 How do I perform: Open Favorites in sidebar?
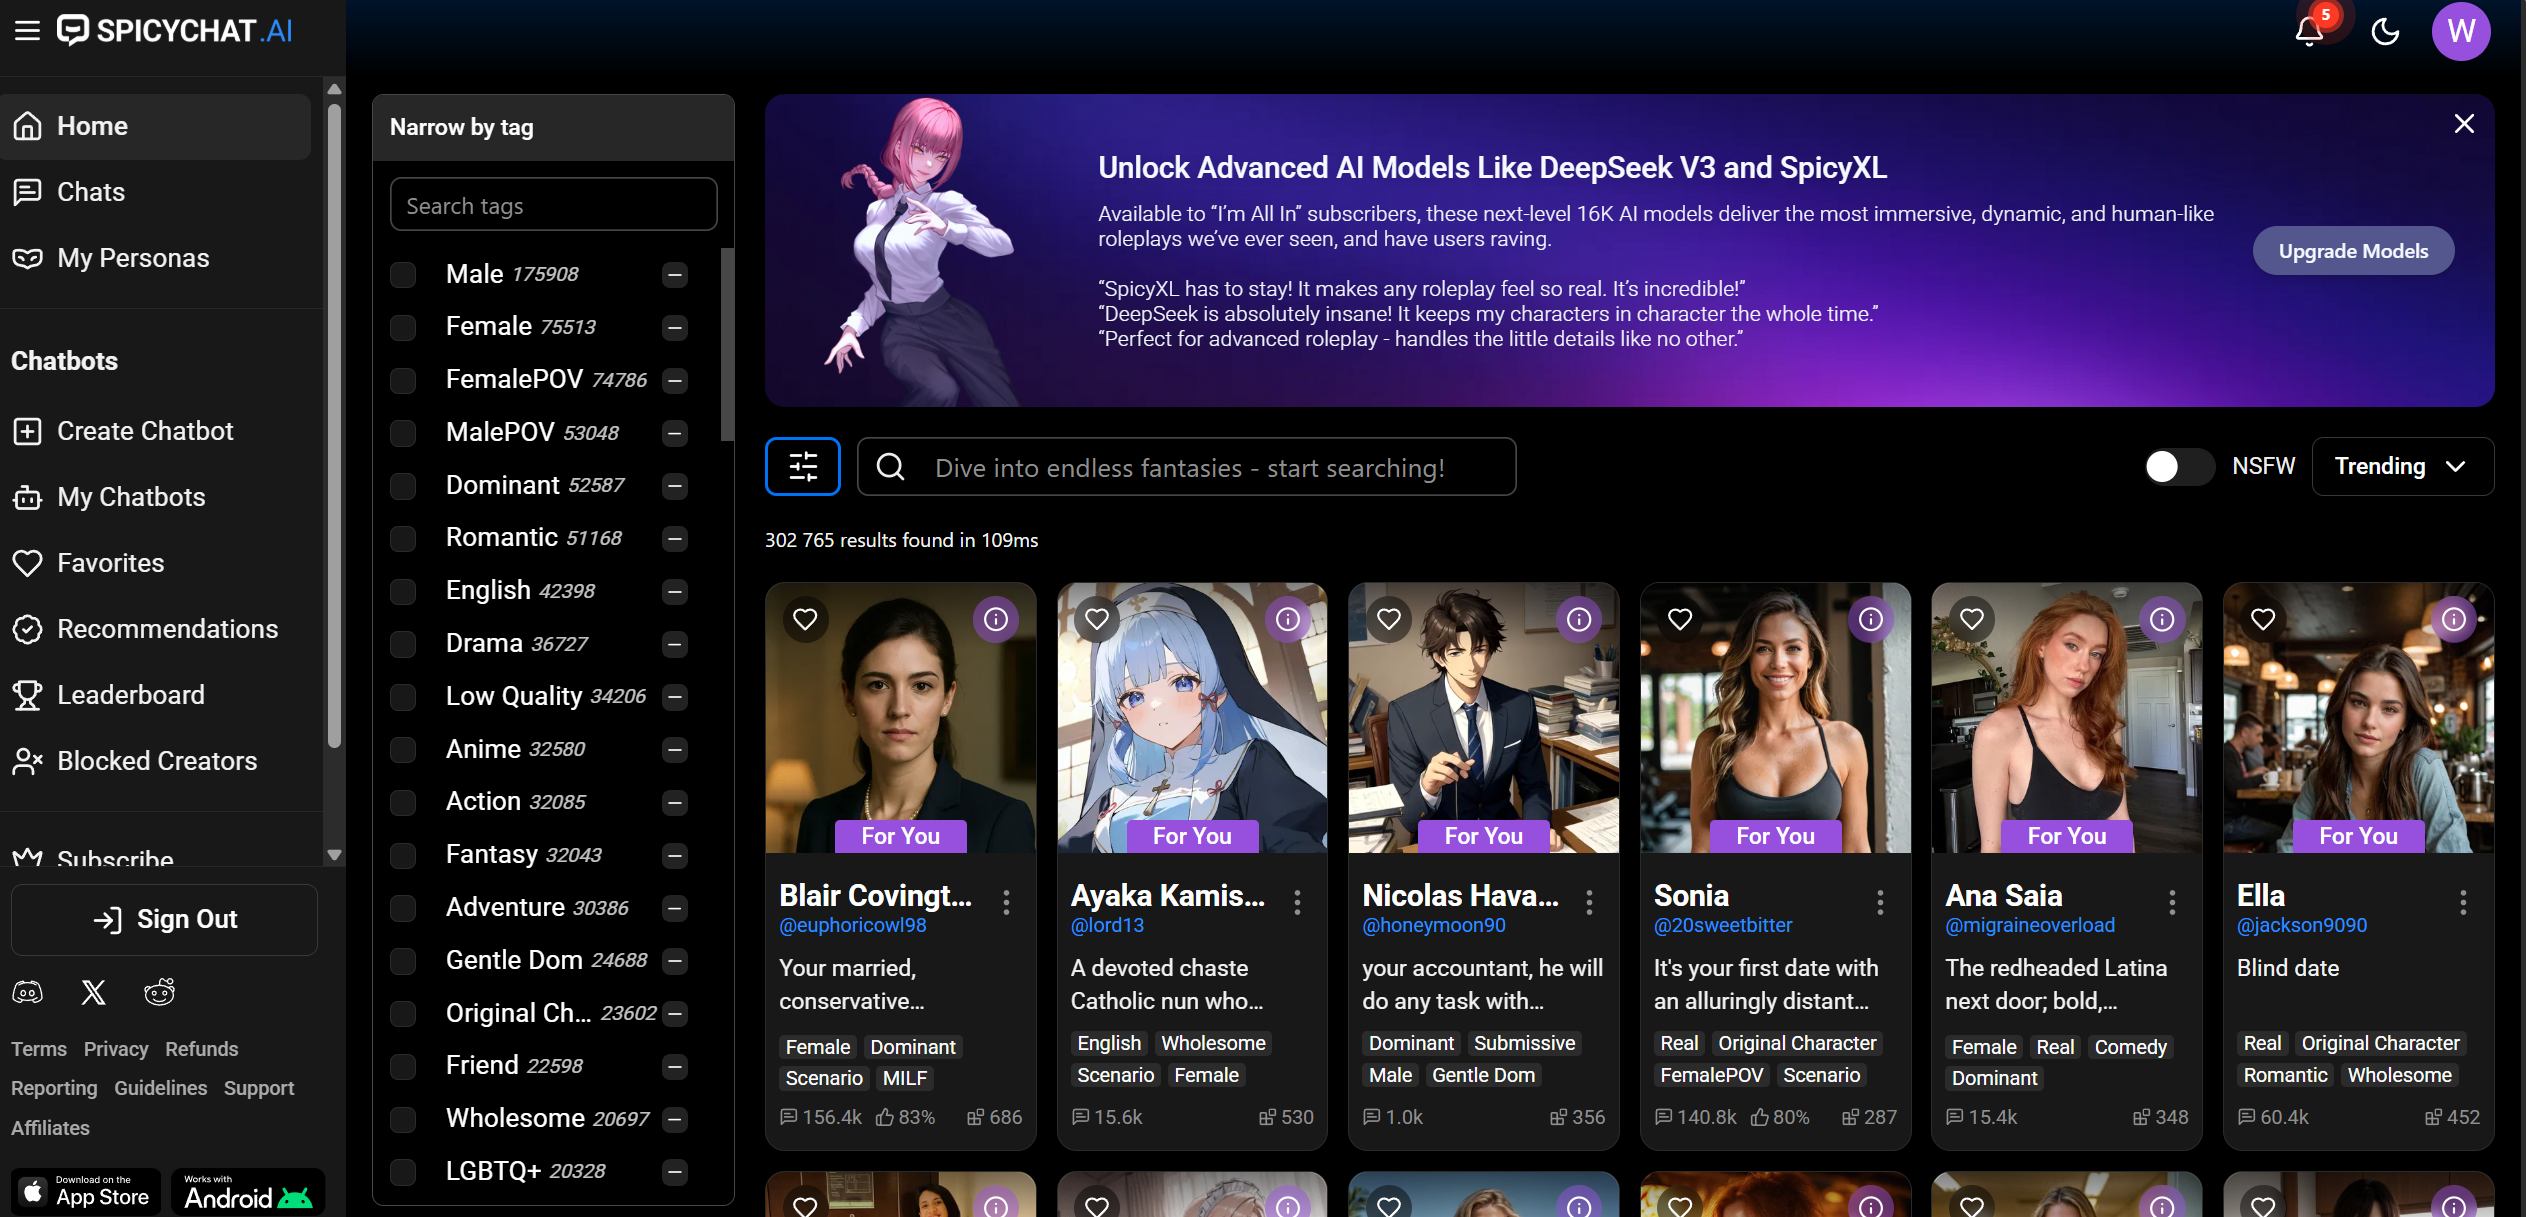pos(156,563)
